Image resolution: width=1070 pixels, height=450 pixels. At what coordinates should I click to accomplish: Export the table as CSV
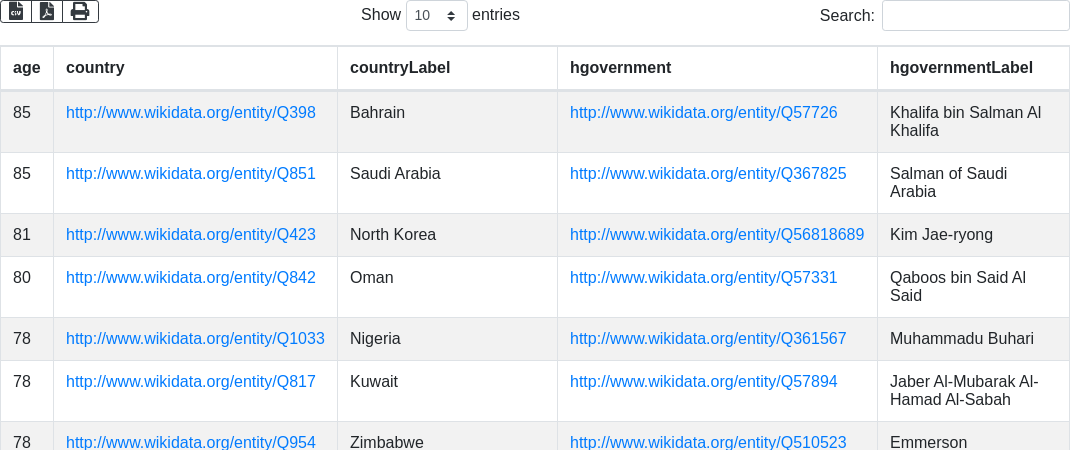click(x=16, y=11)
